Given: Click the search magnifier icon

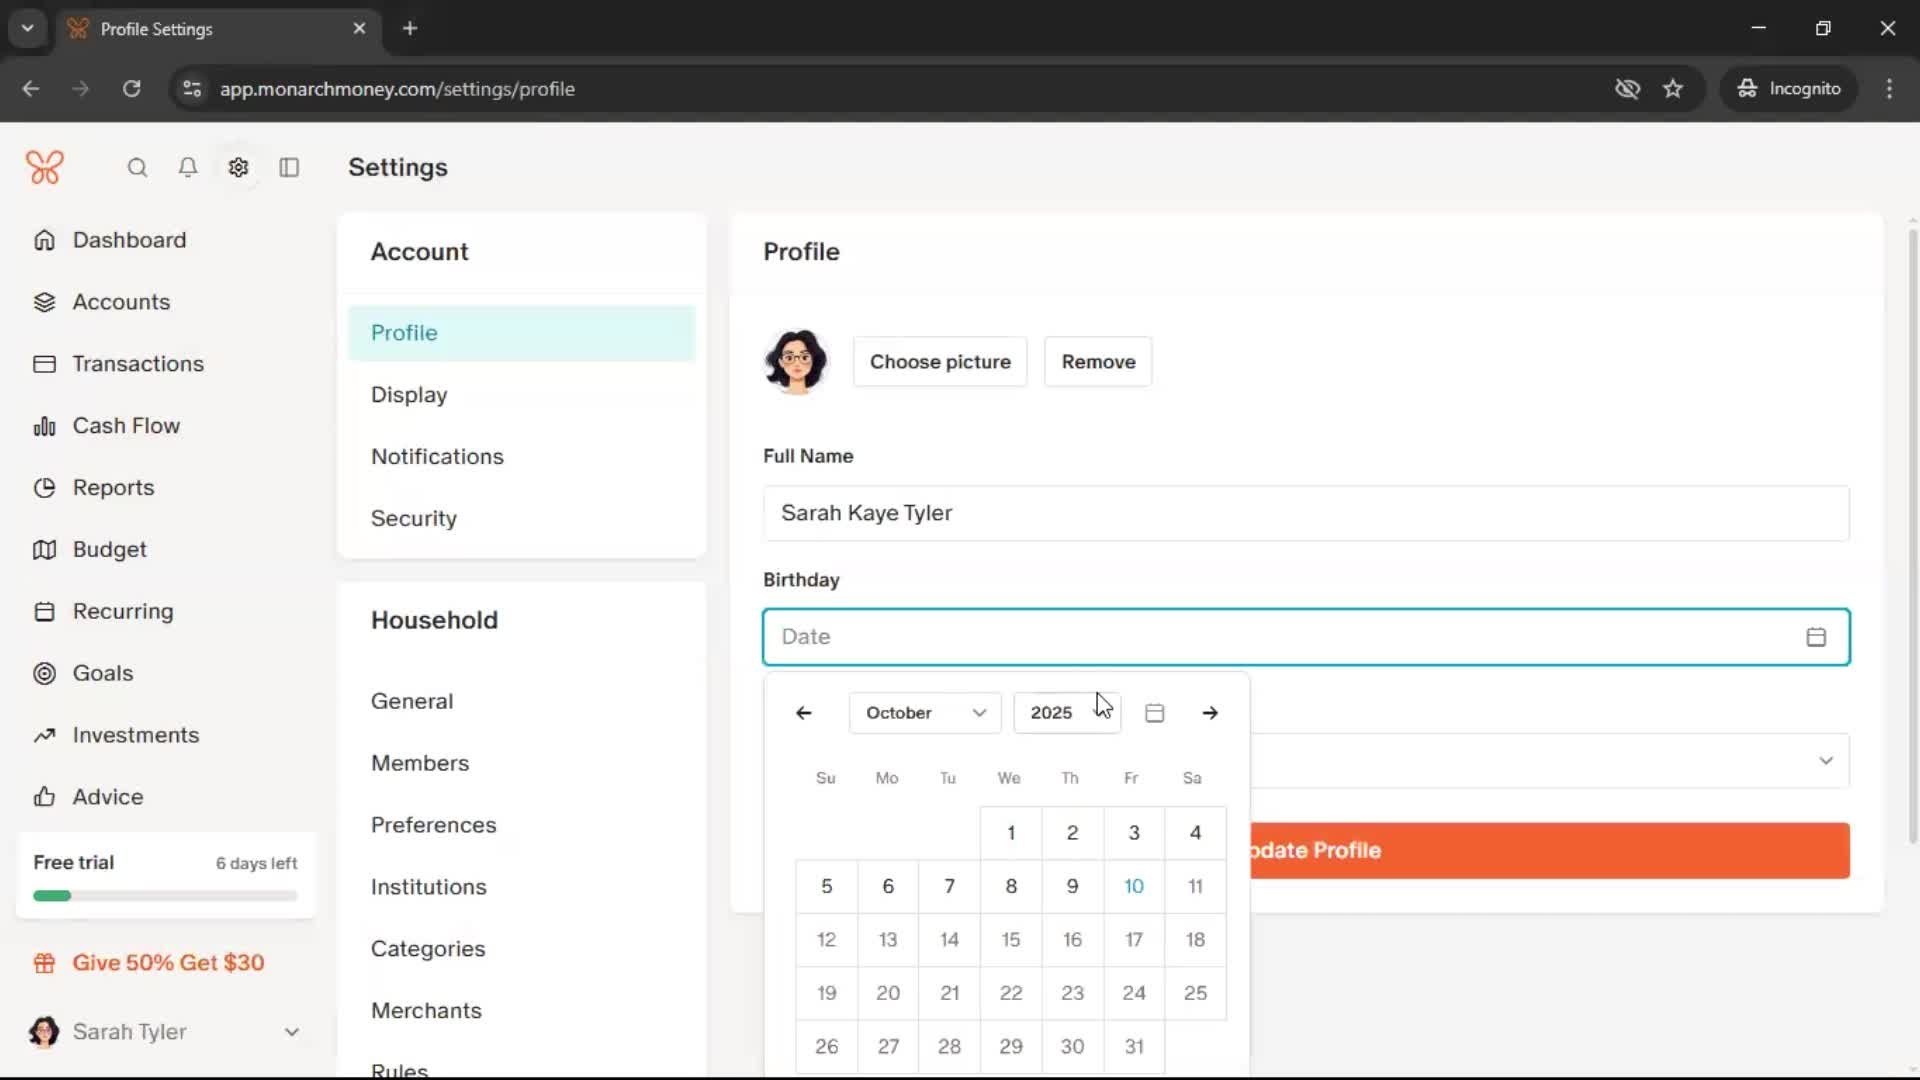Looking at the screenshot, I should (x=137, y=167).
